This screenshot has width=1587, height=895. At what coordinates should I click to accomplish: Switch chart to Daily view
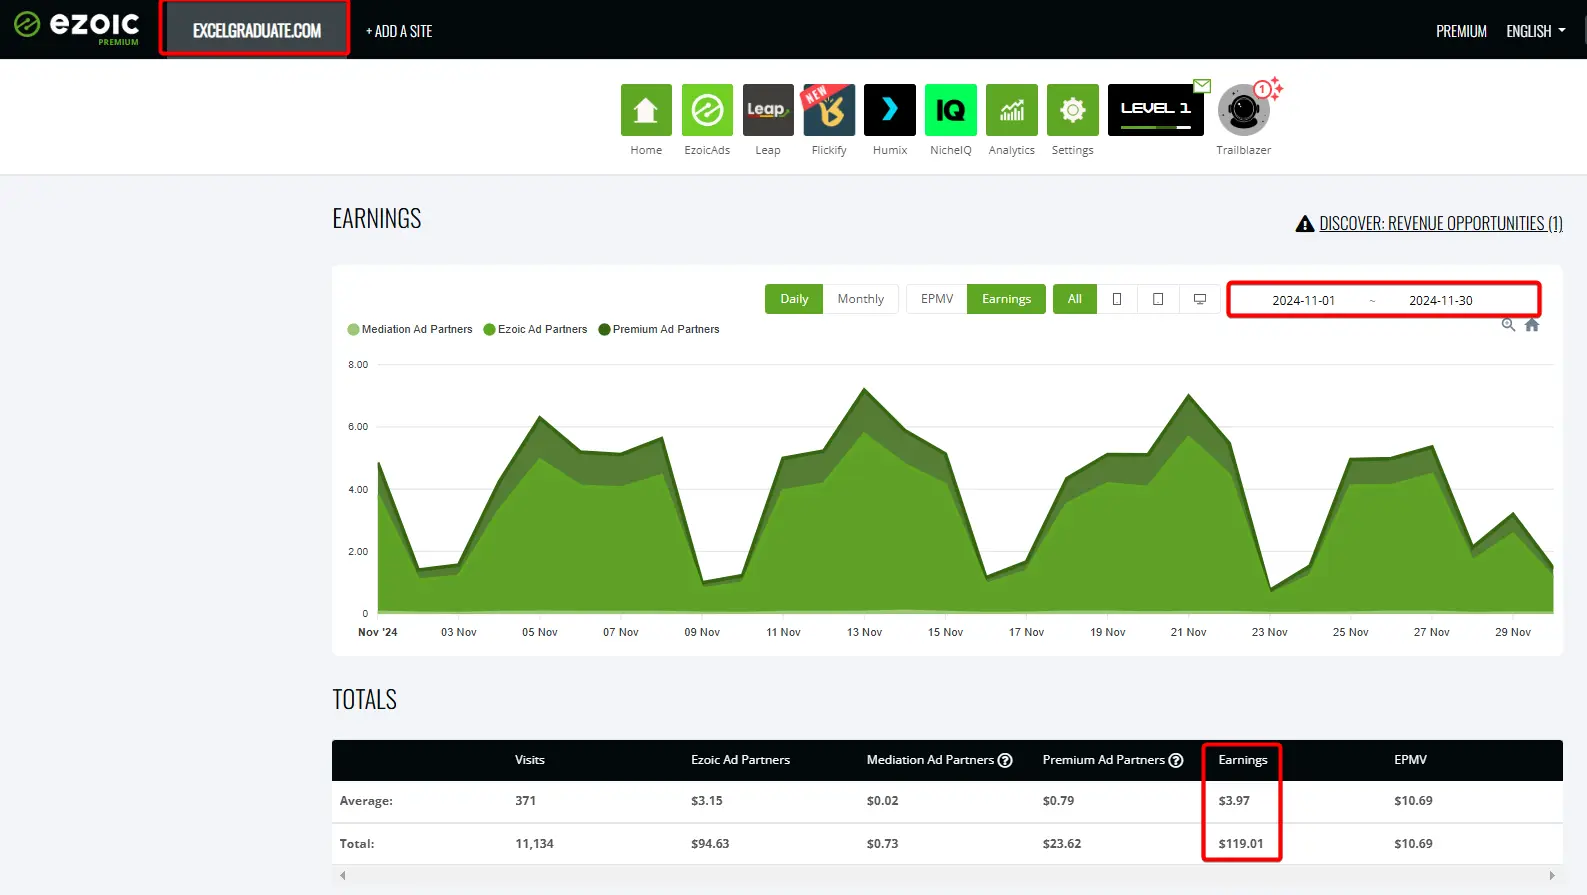click(x=794, y=299)
